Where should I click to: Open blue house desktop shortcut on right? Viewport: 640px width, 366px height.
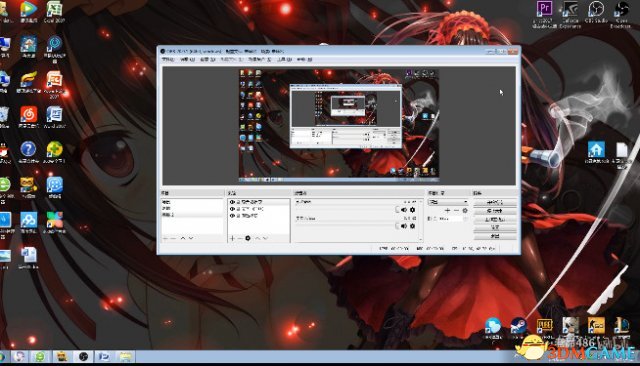(x=596, y=152)
